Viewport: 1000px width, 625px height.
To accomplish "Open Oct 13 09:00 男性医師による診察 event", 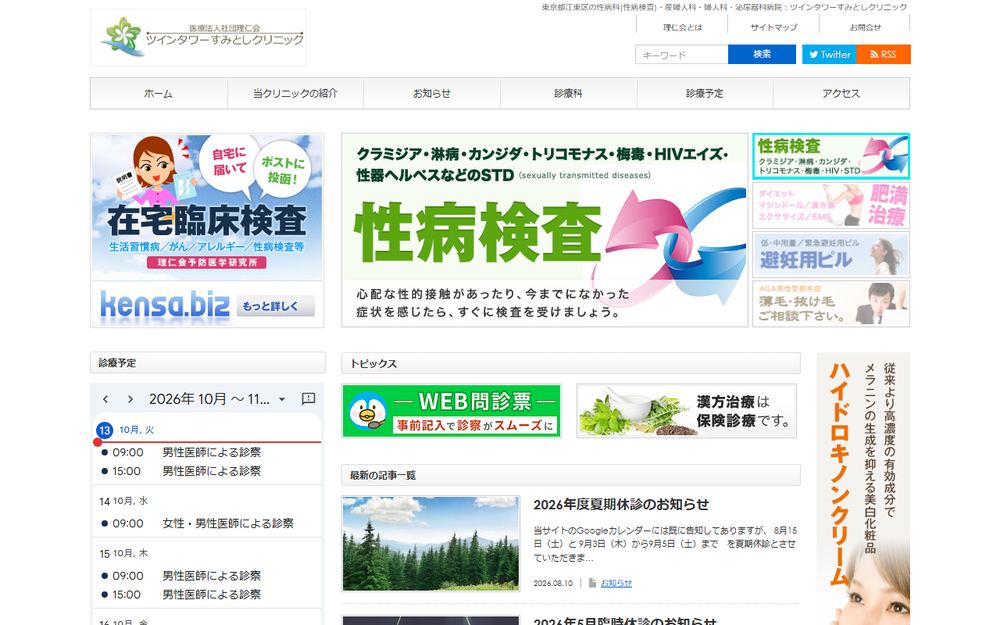I will tap(207, 452).
